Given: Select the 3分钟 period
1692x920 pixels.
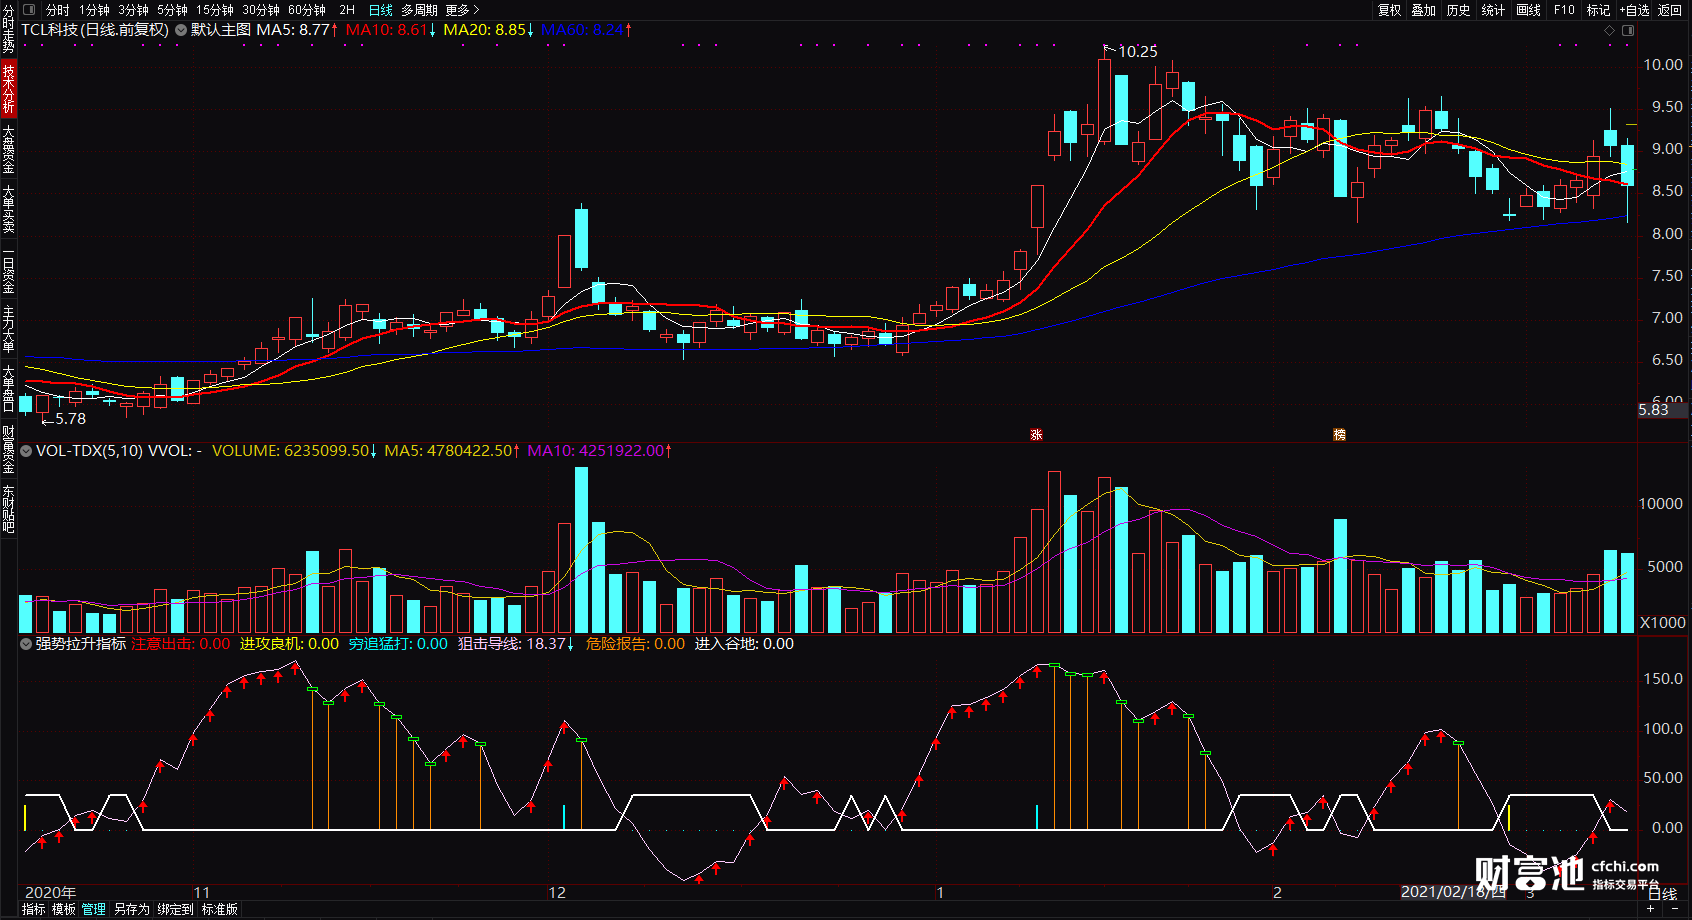Looking at the screenshot, I should [x=134, y=10].
